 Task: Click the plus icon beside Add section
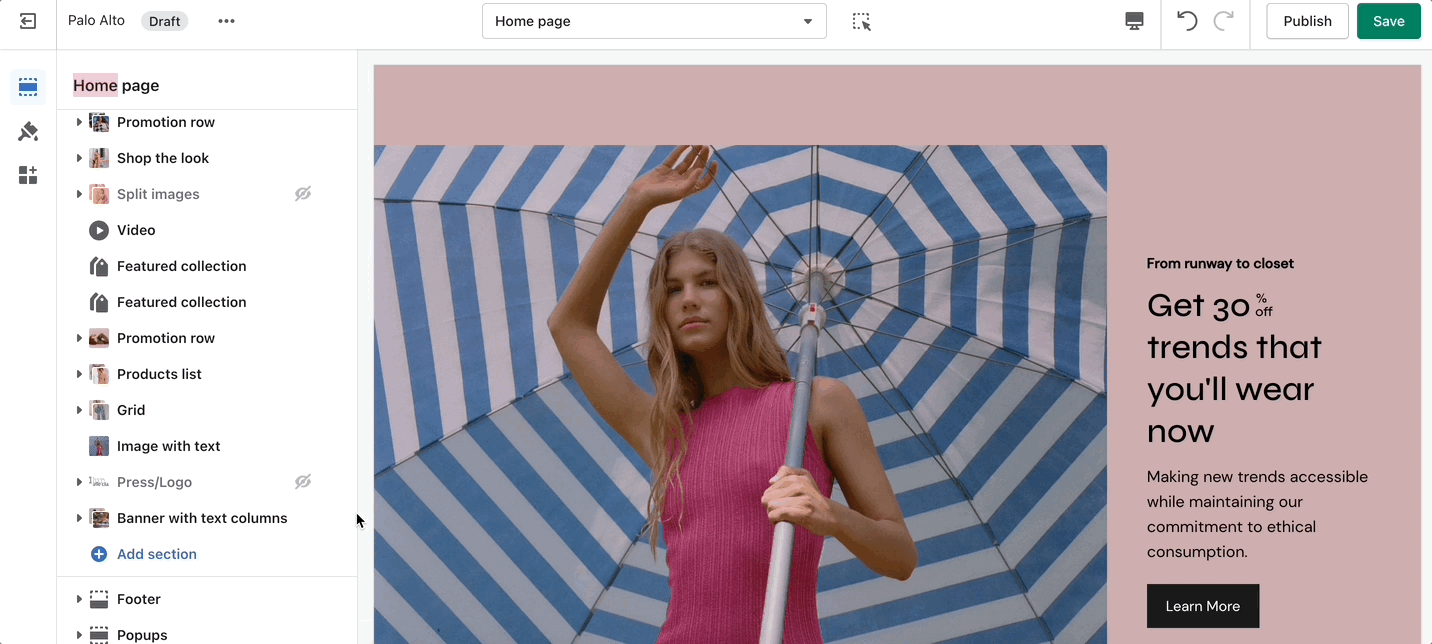coord(99,554)
